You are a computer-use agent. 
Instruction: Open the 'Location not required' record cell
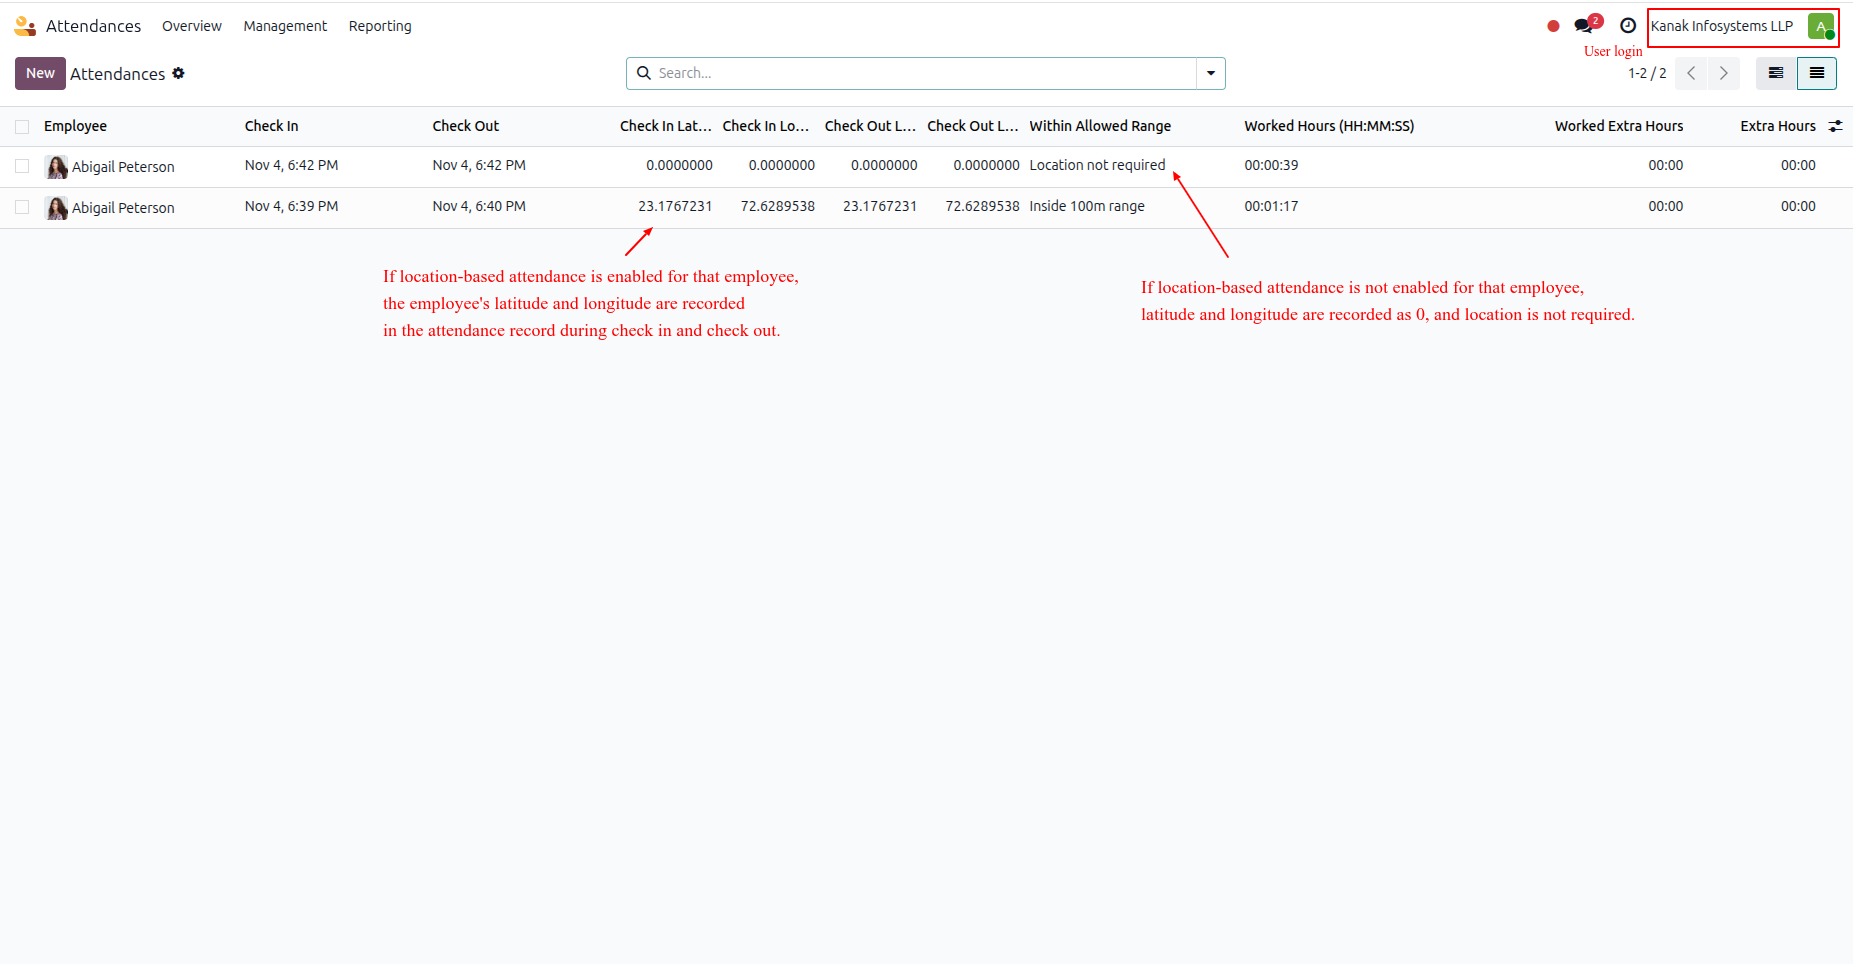pyautogui.click(x=1098, y=165)
